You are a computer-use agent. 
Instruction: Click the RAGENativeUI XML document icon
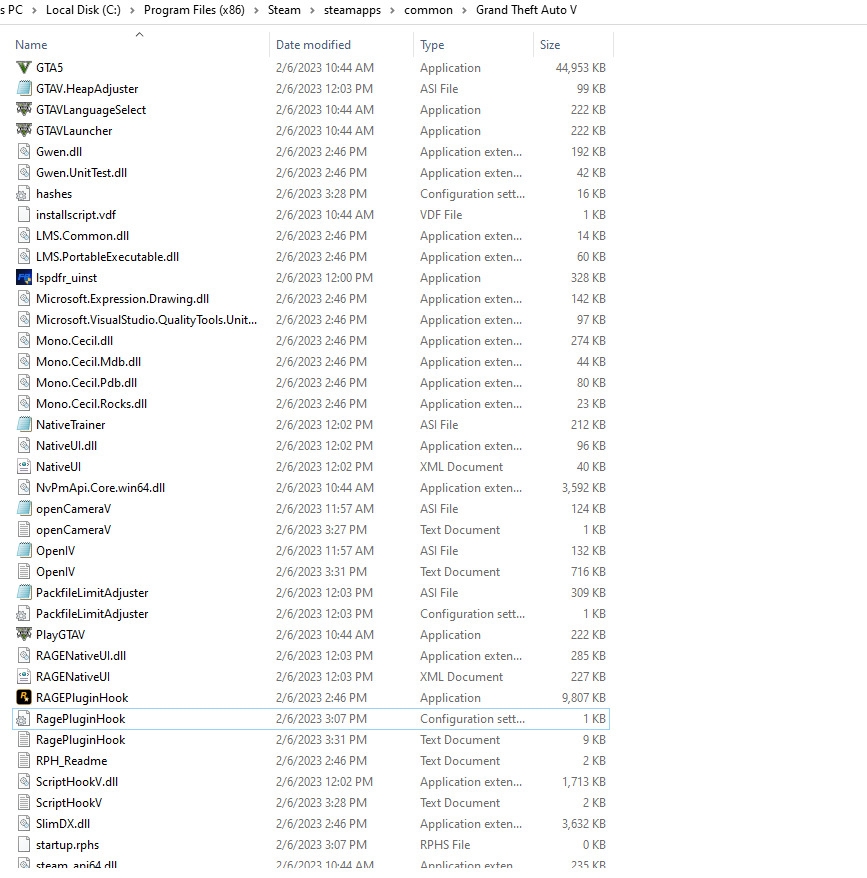24,676
